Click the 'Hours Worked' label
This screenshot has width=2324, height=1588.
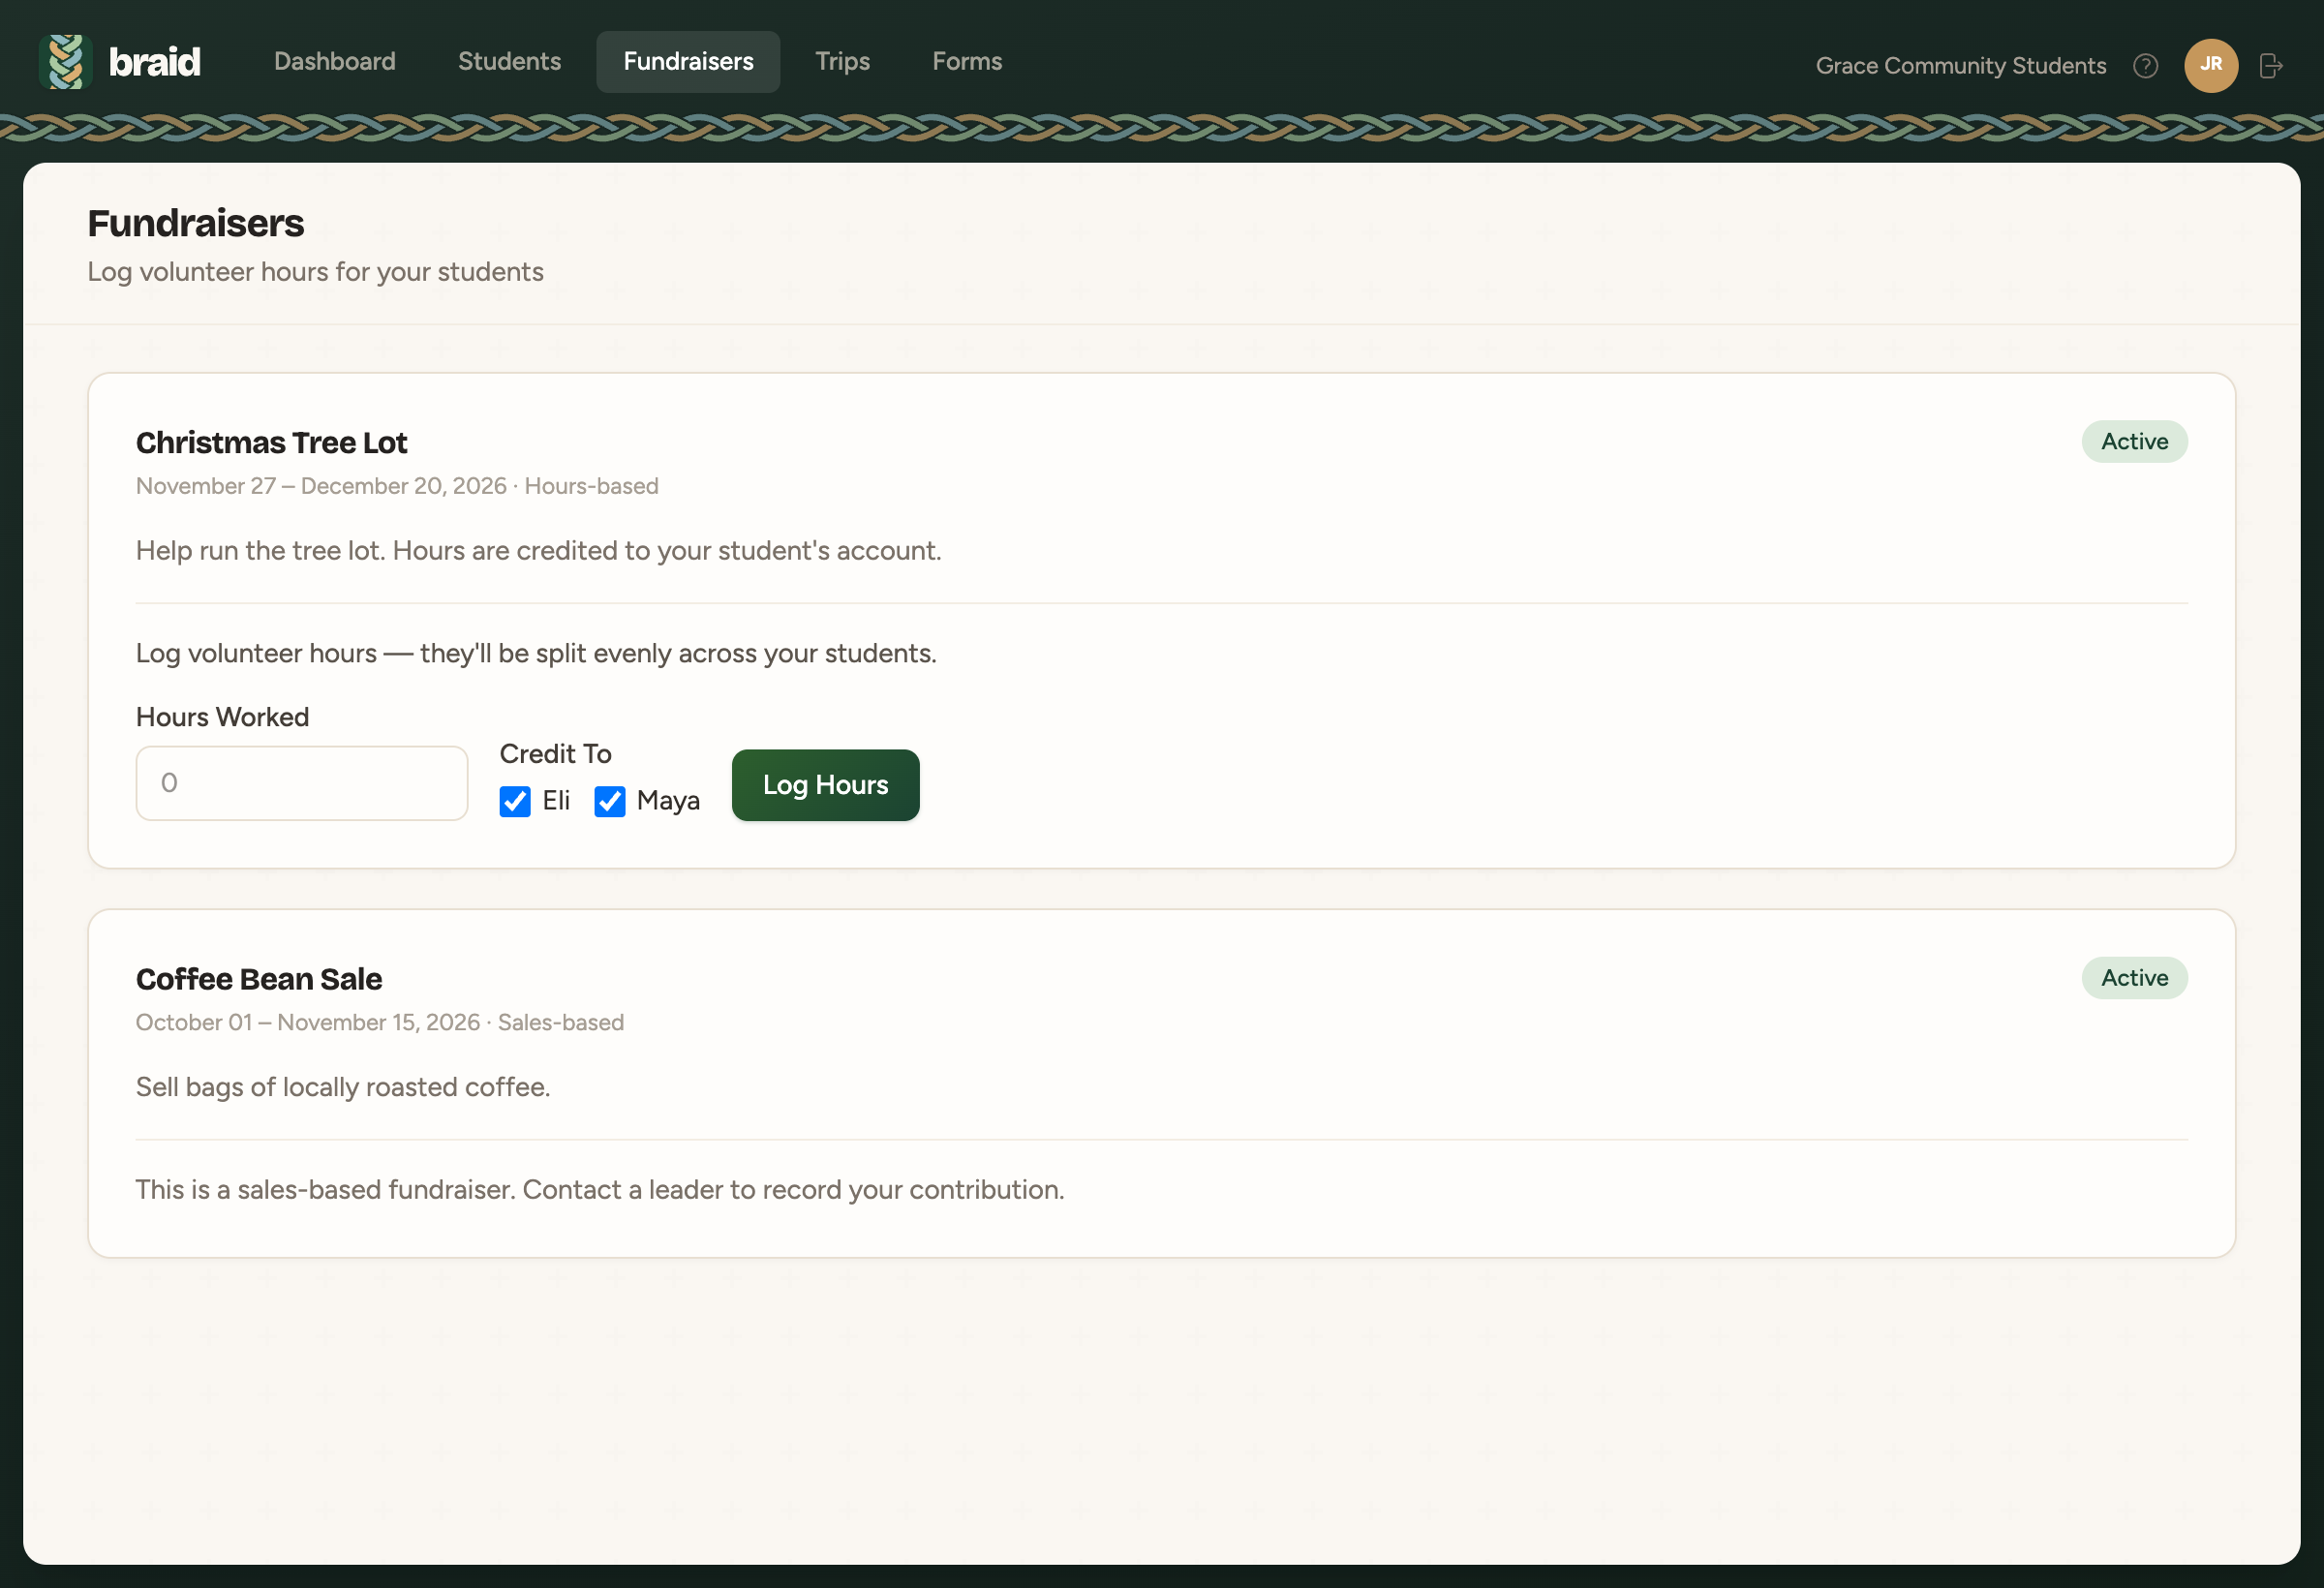point(222,717)
